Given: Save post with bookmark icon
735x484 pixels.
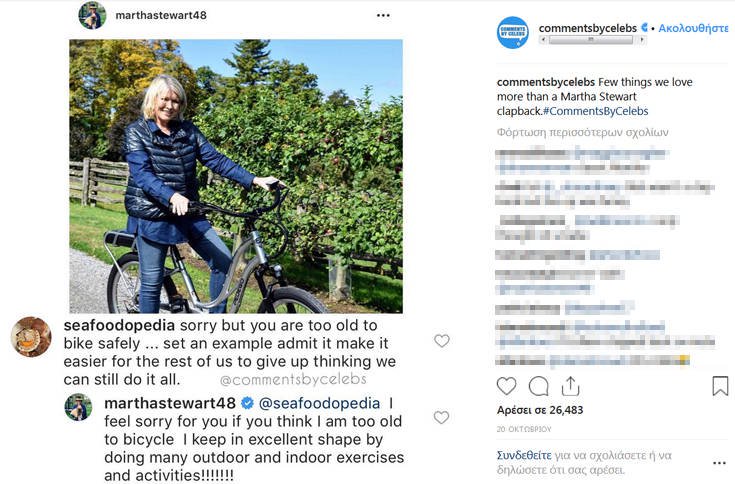Looking at the screenshot, I should pyautogui.click(x=720, y=386).
